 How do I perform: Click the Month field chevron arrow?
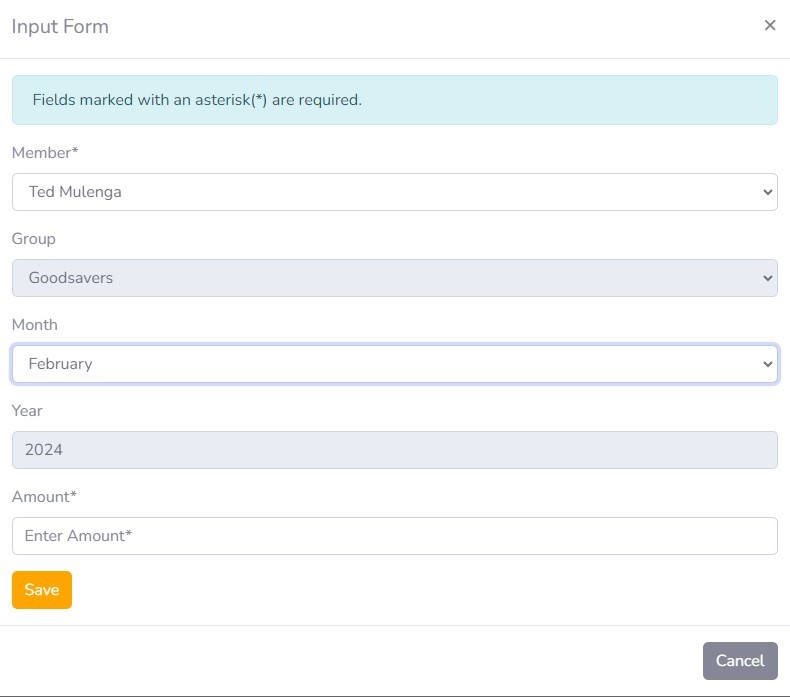tap(767, 364)
